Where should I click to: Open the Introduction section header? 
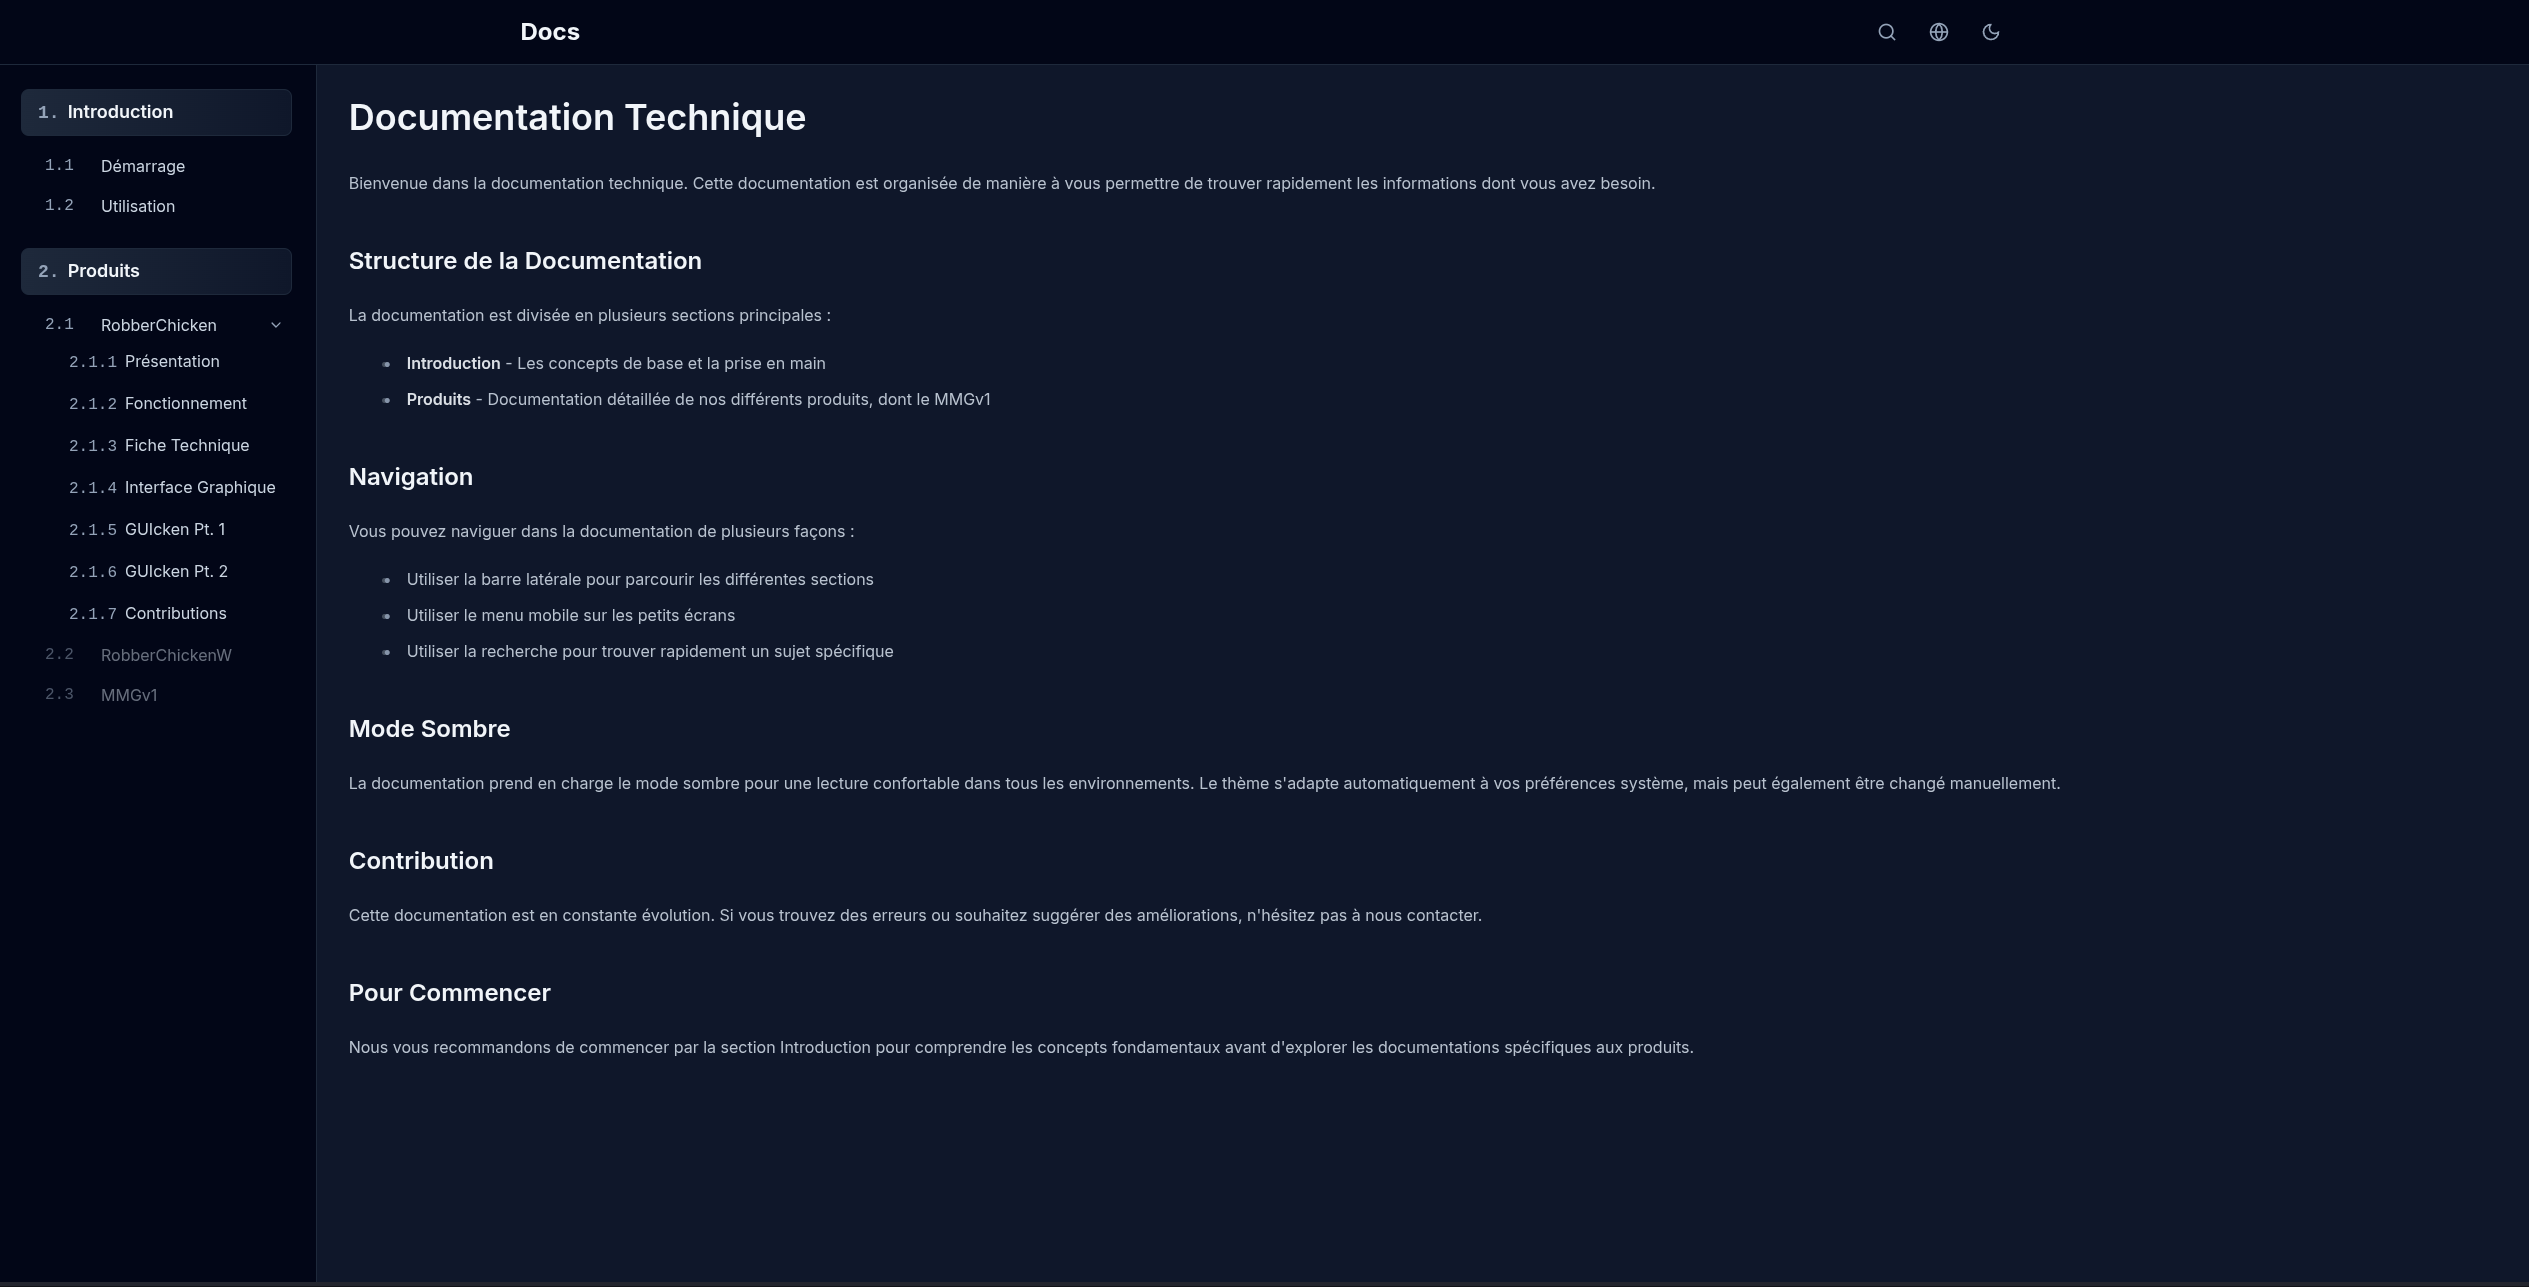[x=156, y=112]
